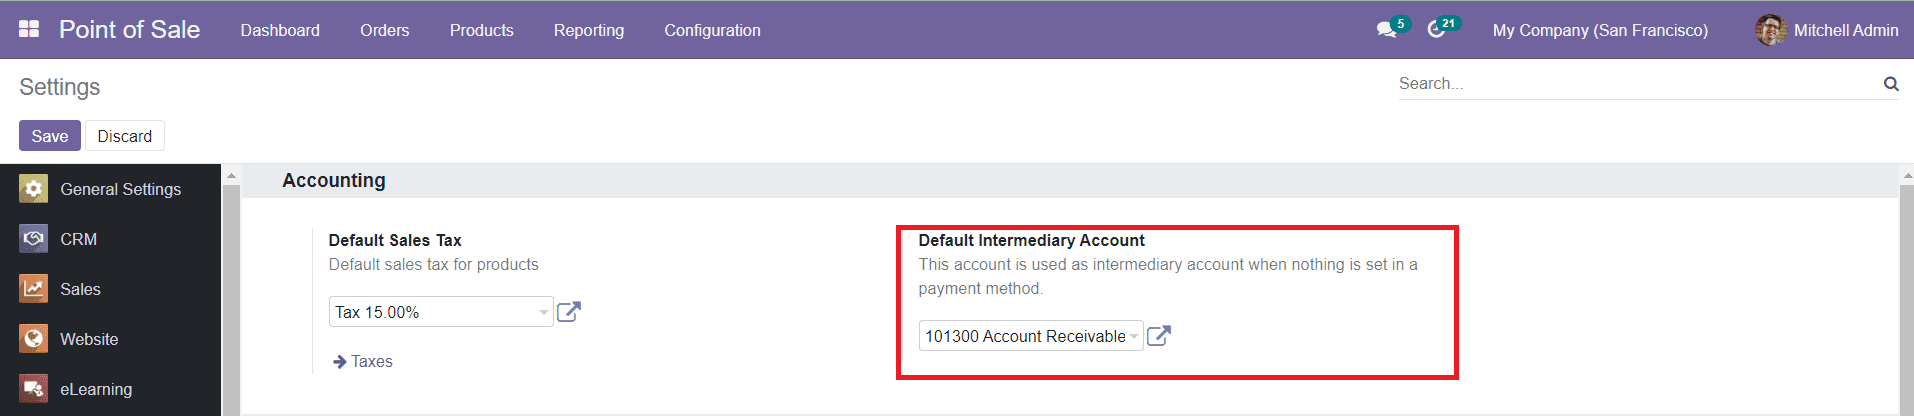Open the activities clock icon
1914x416 pixels.
pyautogui.click(x=1437, y=30)
